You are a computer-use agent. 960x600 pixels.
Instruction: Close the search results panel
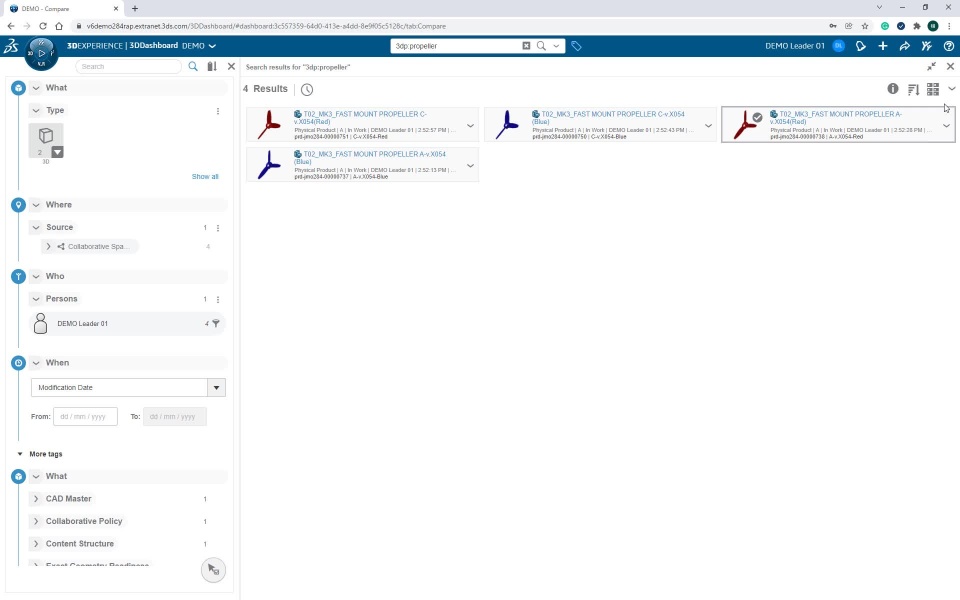click(x=950, y=66)
